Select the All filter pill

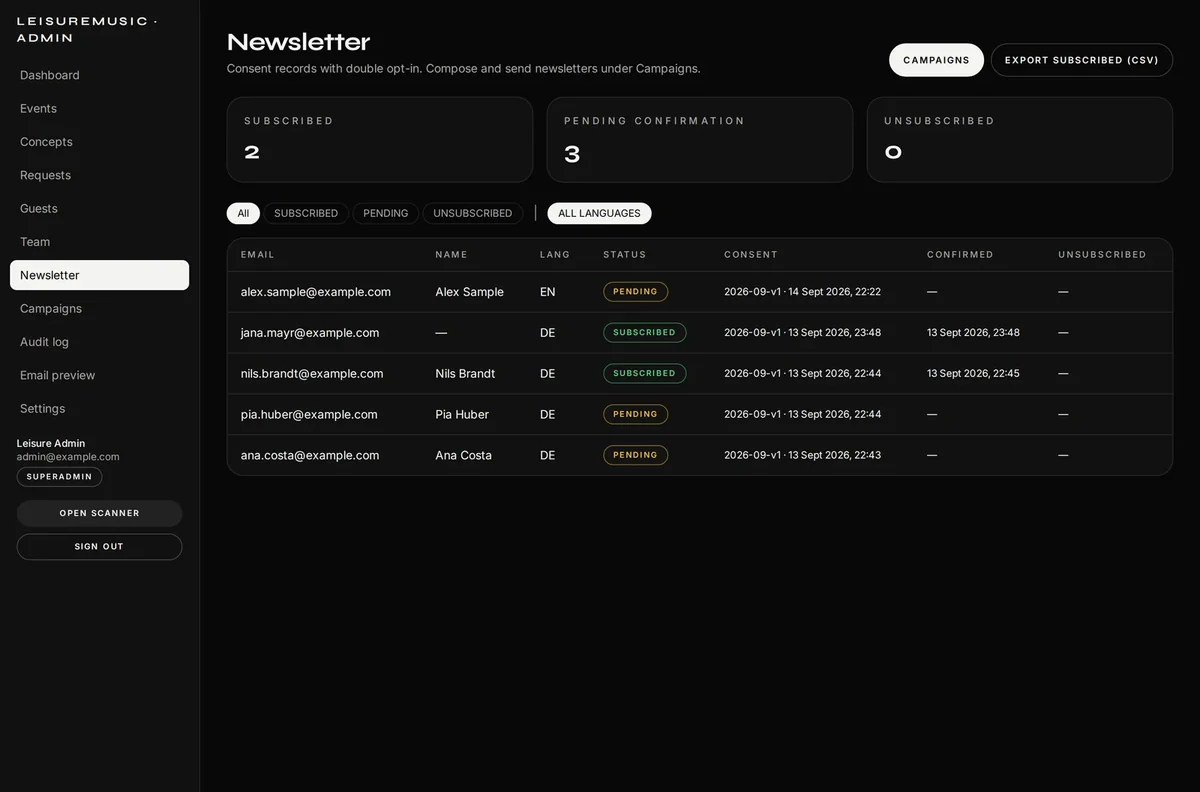(x=243, y=213)
